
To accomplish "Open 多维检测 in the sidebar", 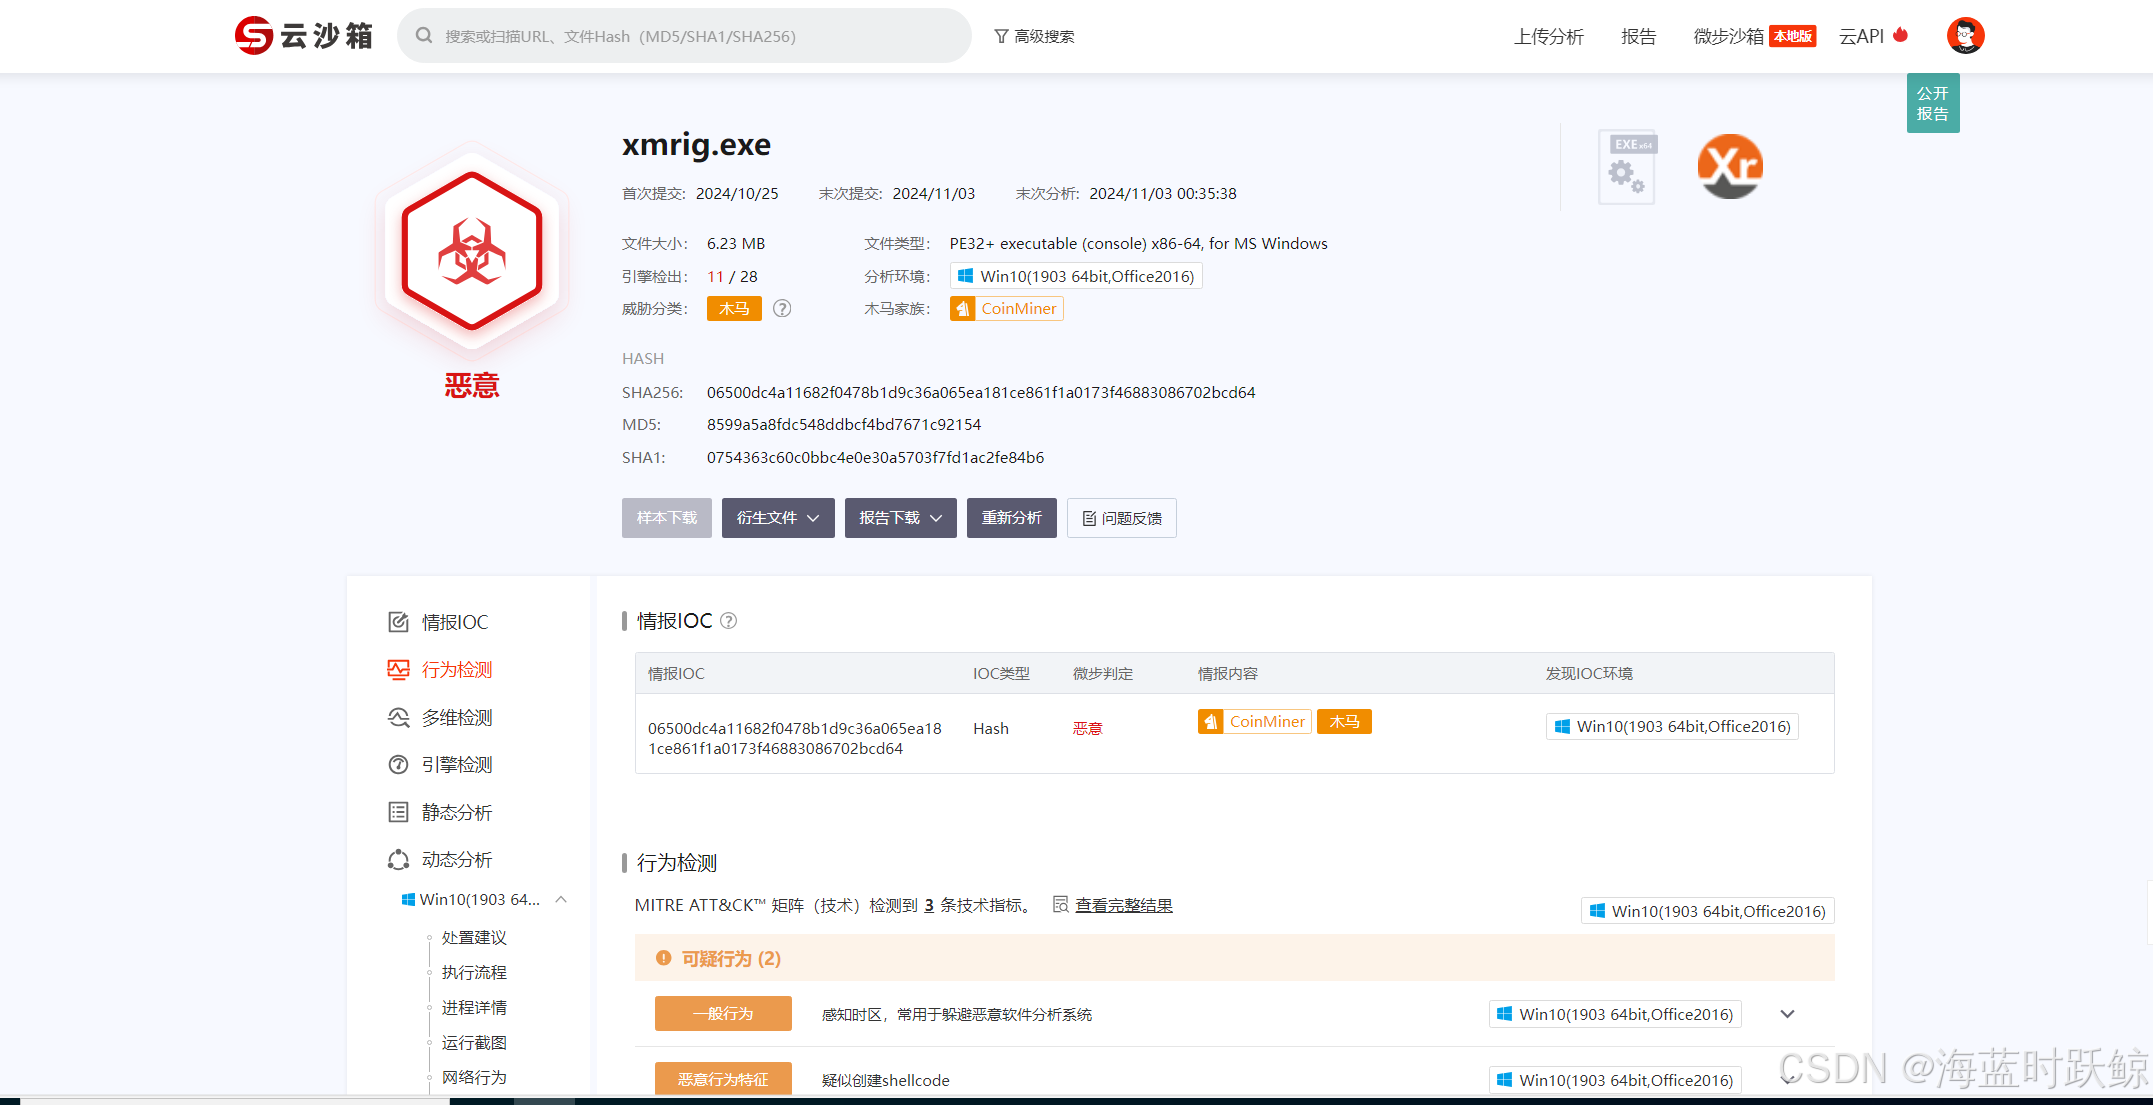I will [456, 718].
